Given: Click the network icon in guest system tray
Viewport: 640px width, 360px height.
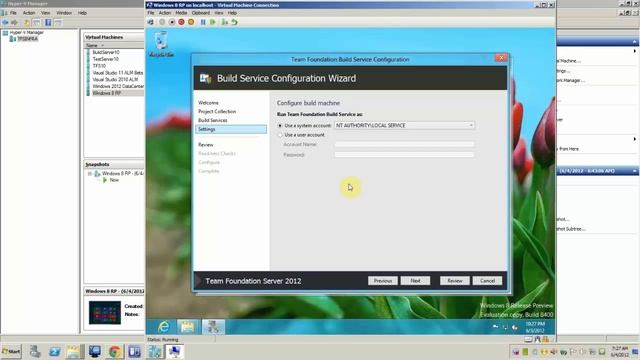Looking at the screenshot, I should [x=505, y=327].
